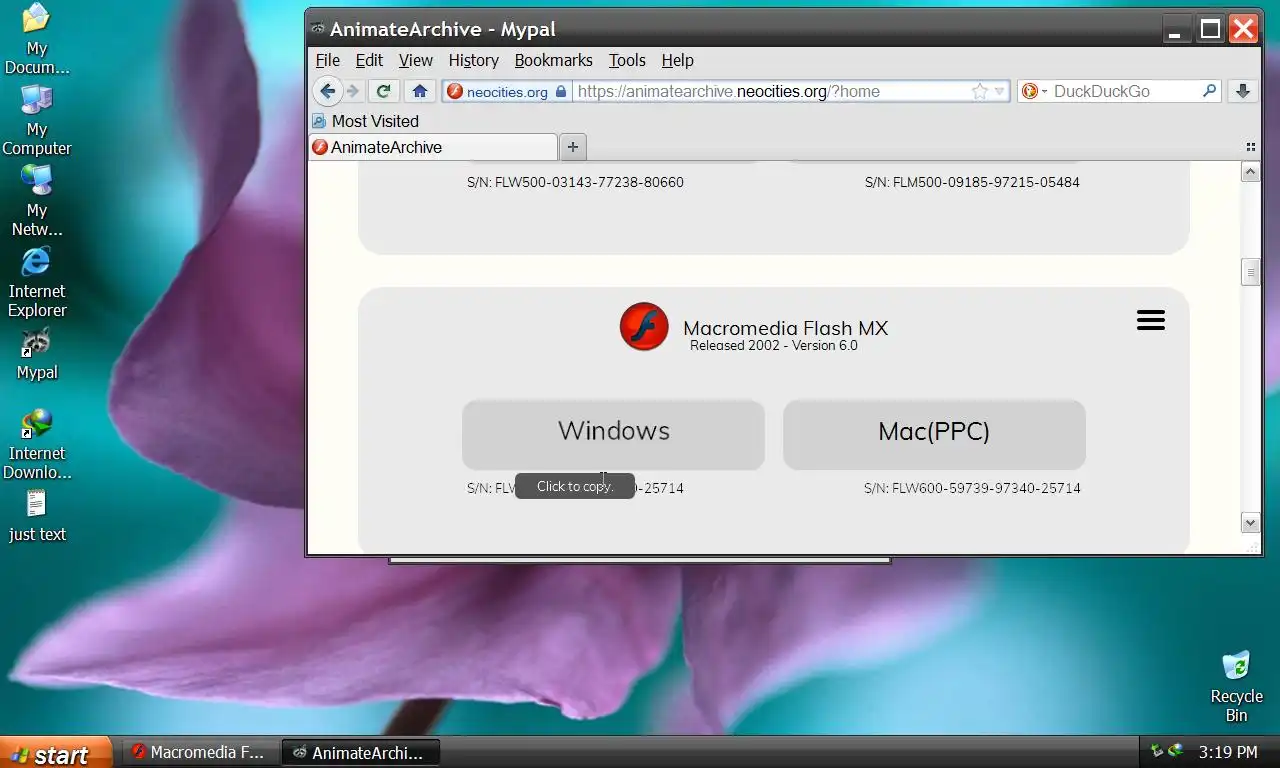This screenshot has height=768, width=1280.
Task: Open the Macromedia Flash MX hamburger menu
Action: pos(1151,320)
